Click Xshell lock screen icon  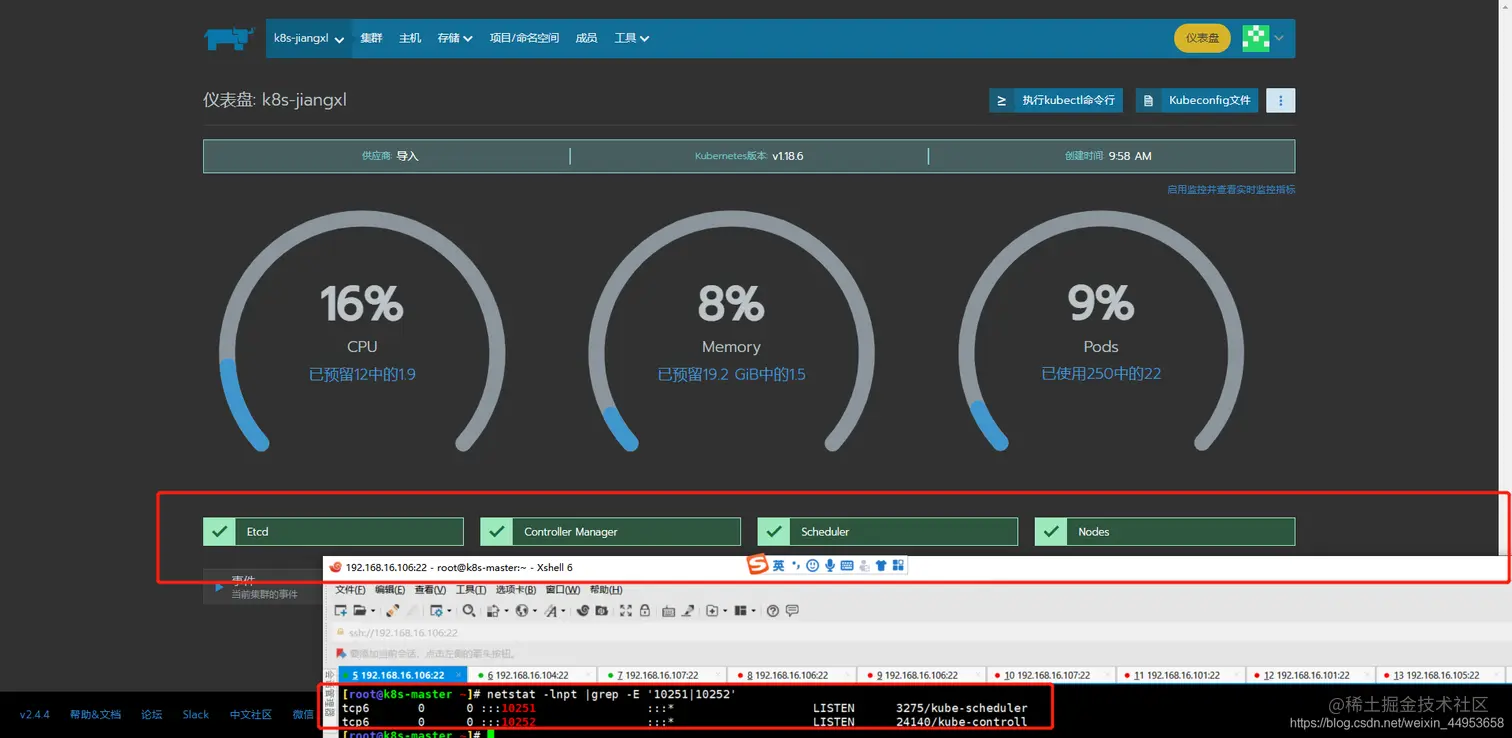coord(644,610)
